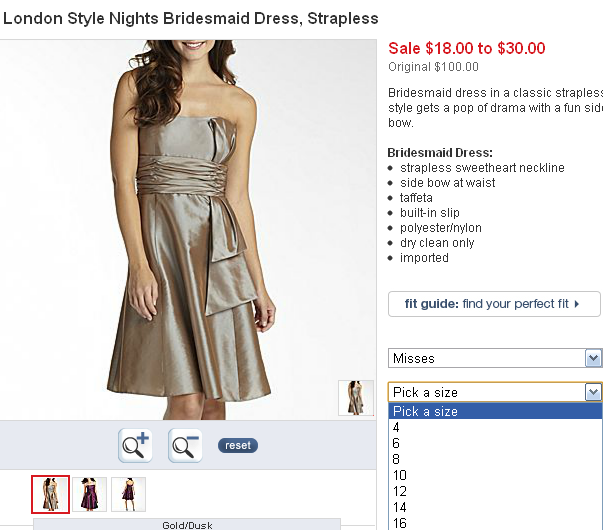Click the small preview thumbnail on main image
Viewport: 603px width, 530px height.
[355, 397]
